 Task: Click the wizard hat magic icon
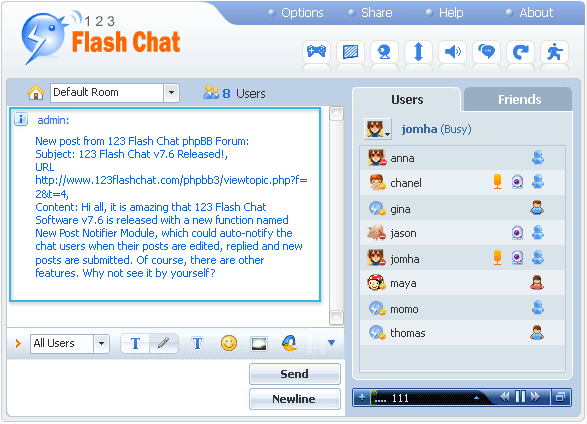[289, 343]
